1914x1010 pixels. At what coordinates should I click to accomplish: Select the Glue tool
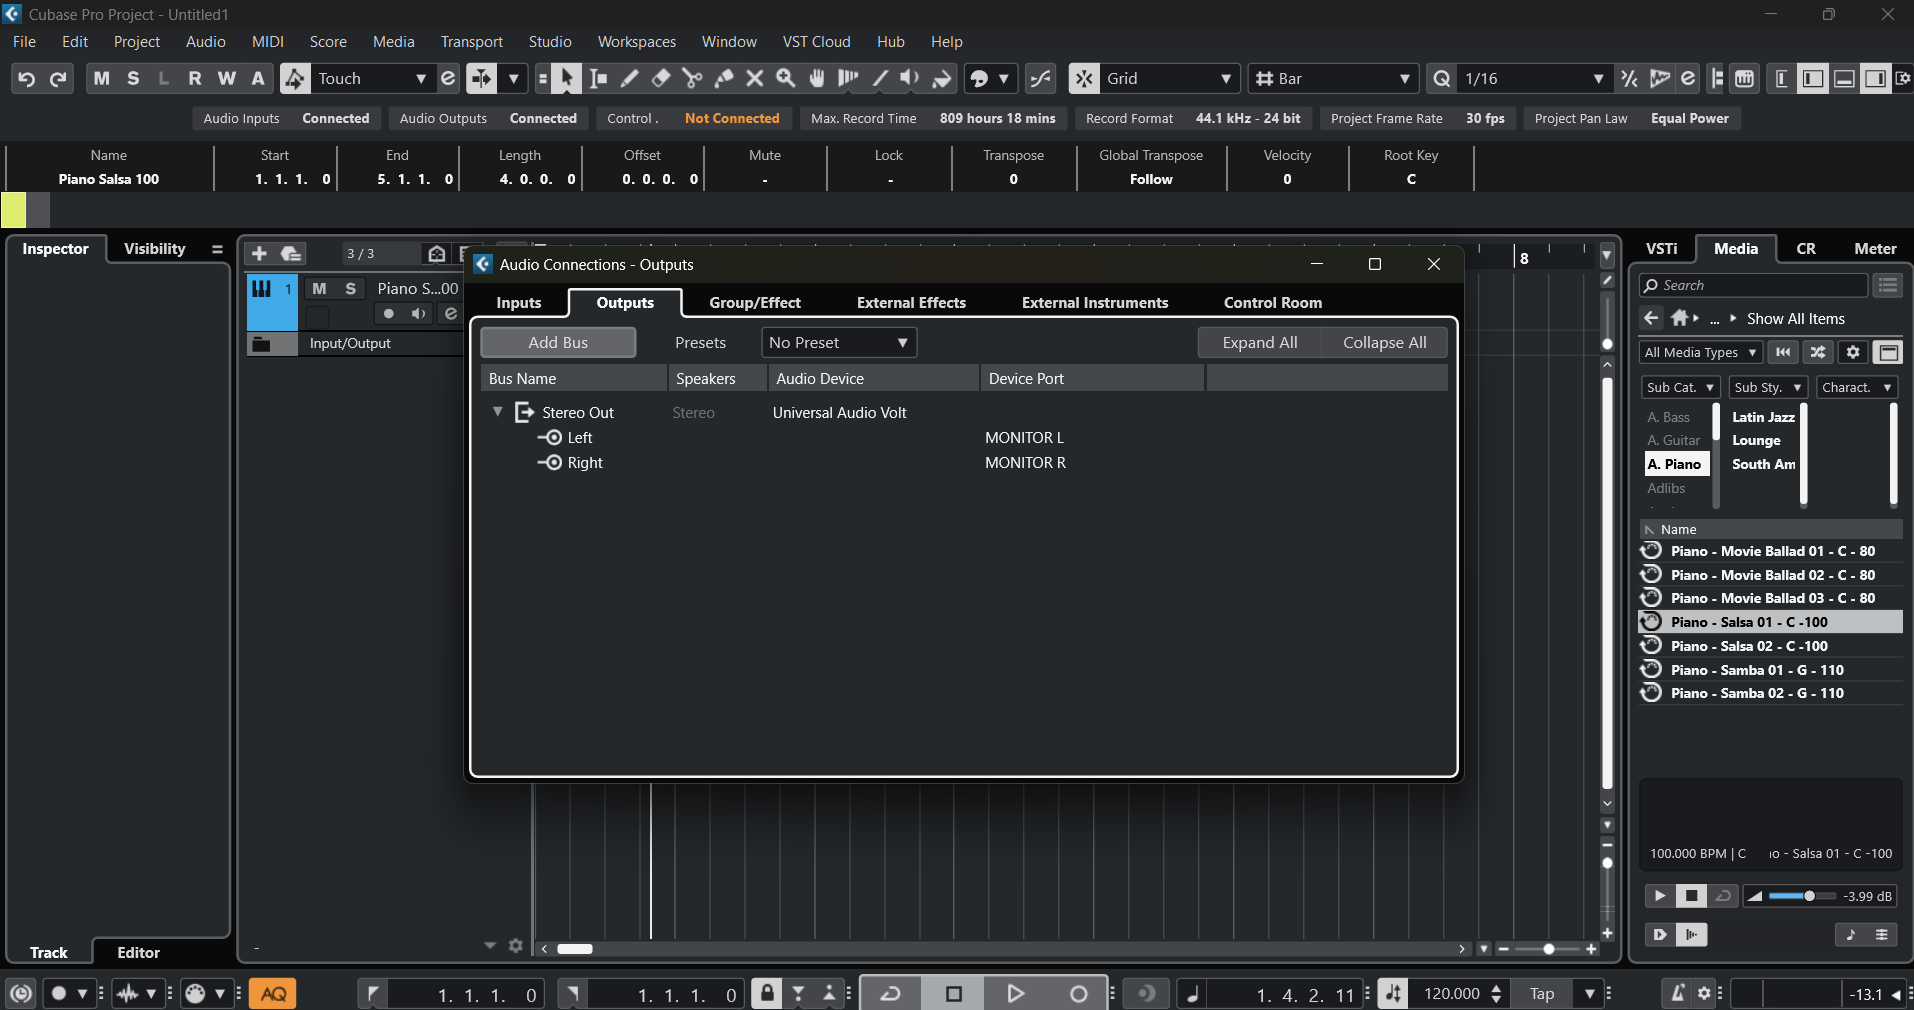(x=723, y=79)
